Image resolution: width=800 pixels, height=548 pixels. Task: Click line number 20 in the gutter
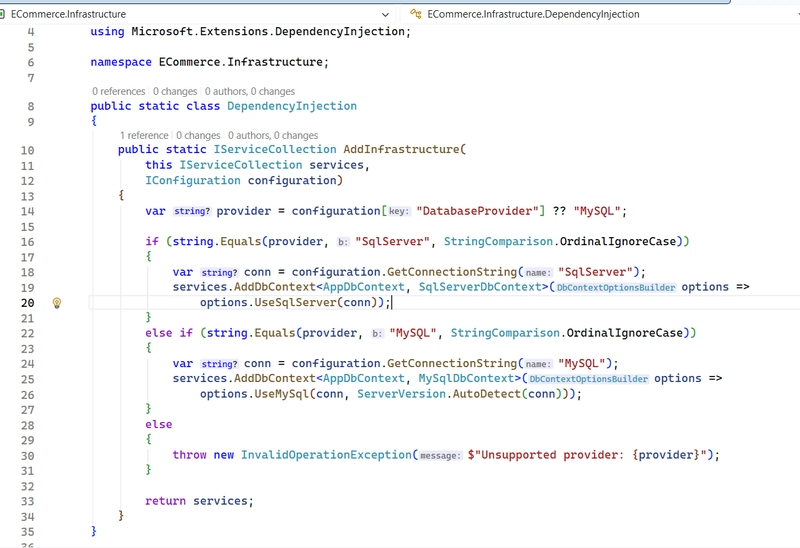point(28,303)
